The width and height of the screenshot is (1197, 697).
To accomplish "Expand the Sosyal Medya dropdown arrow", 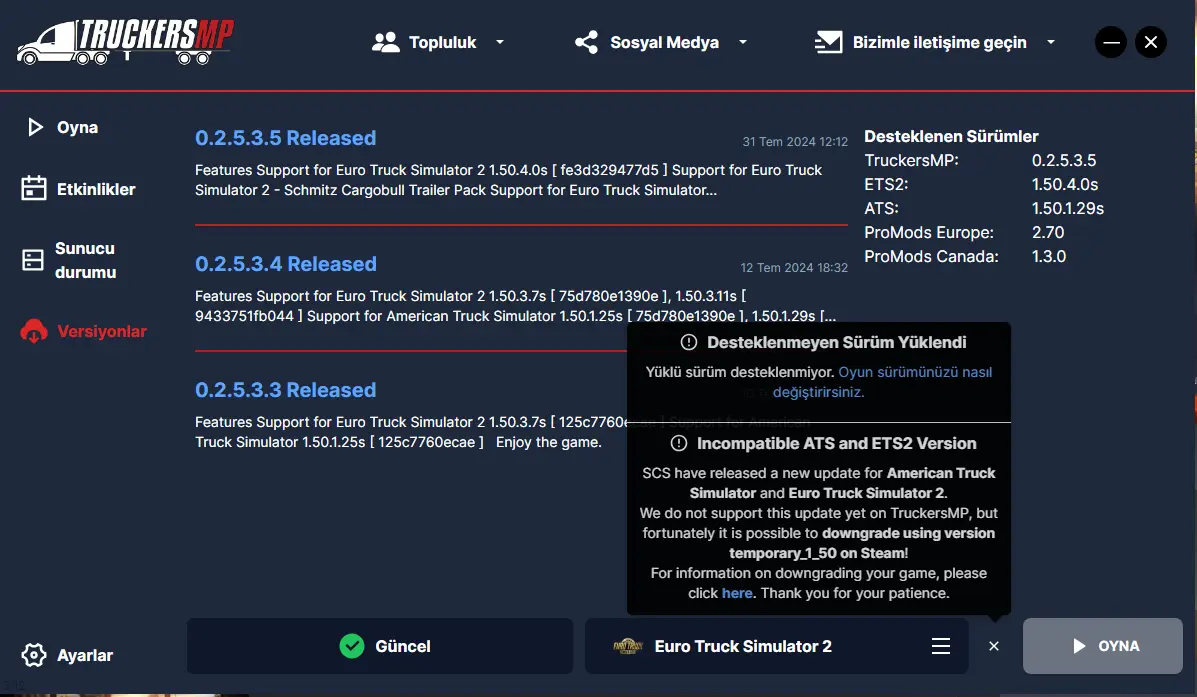I will pos(743,42).
